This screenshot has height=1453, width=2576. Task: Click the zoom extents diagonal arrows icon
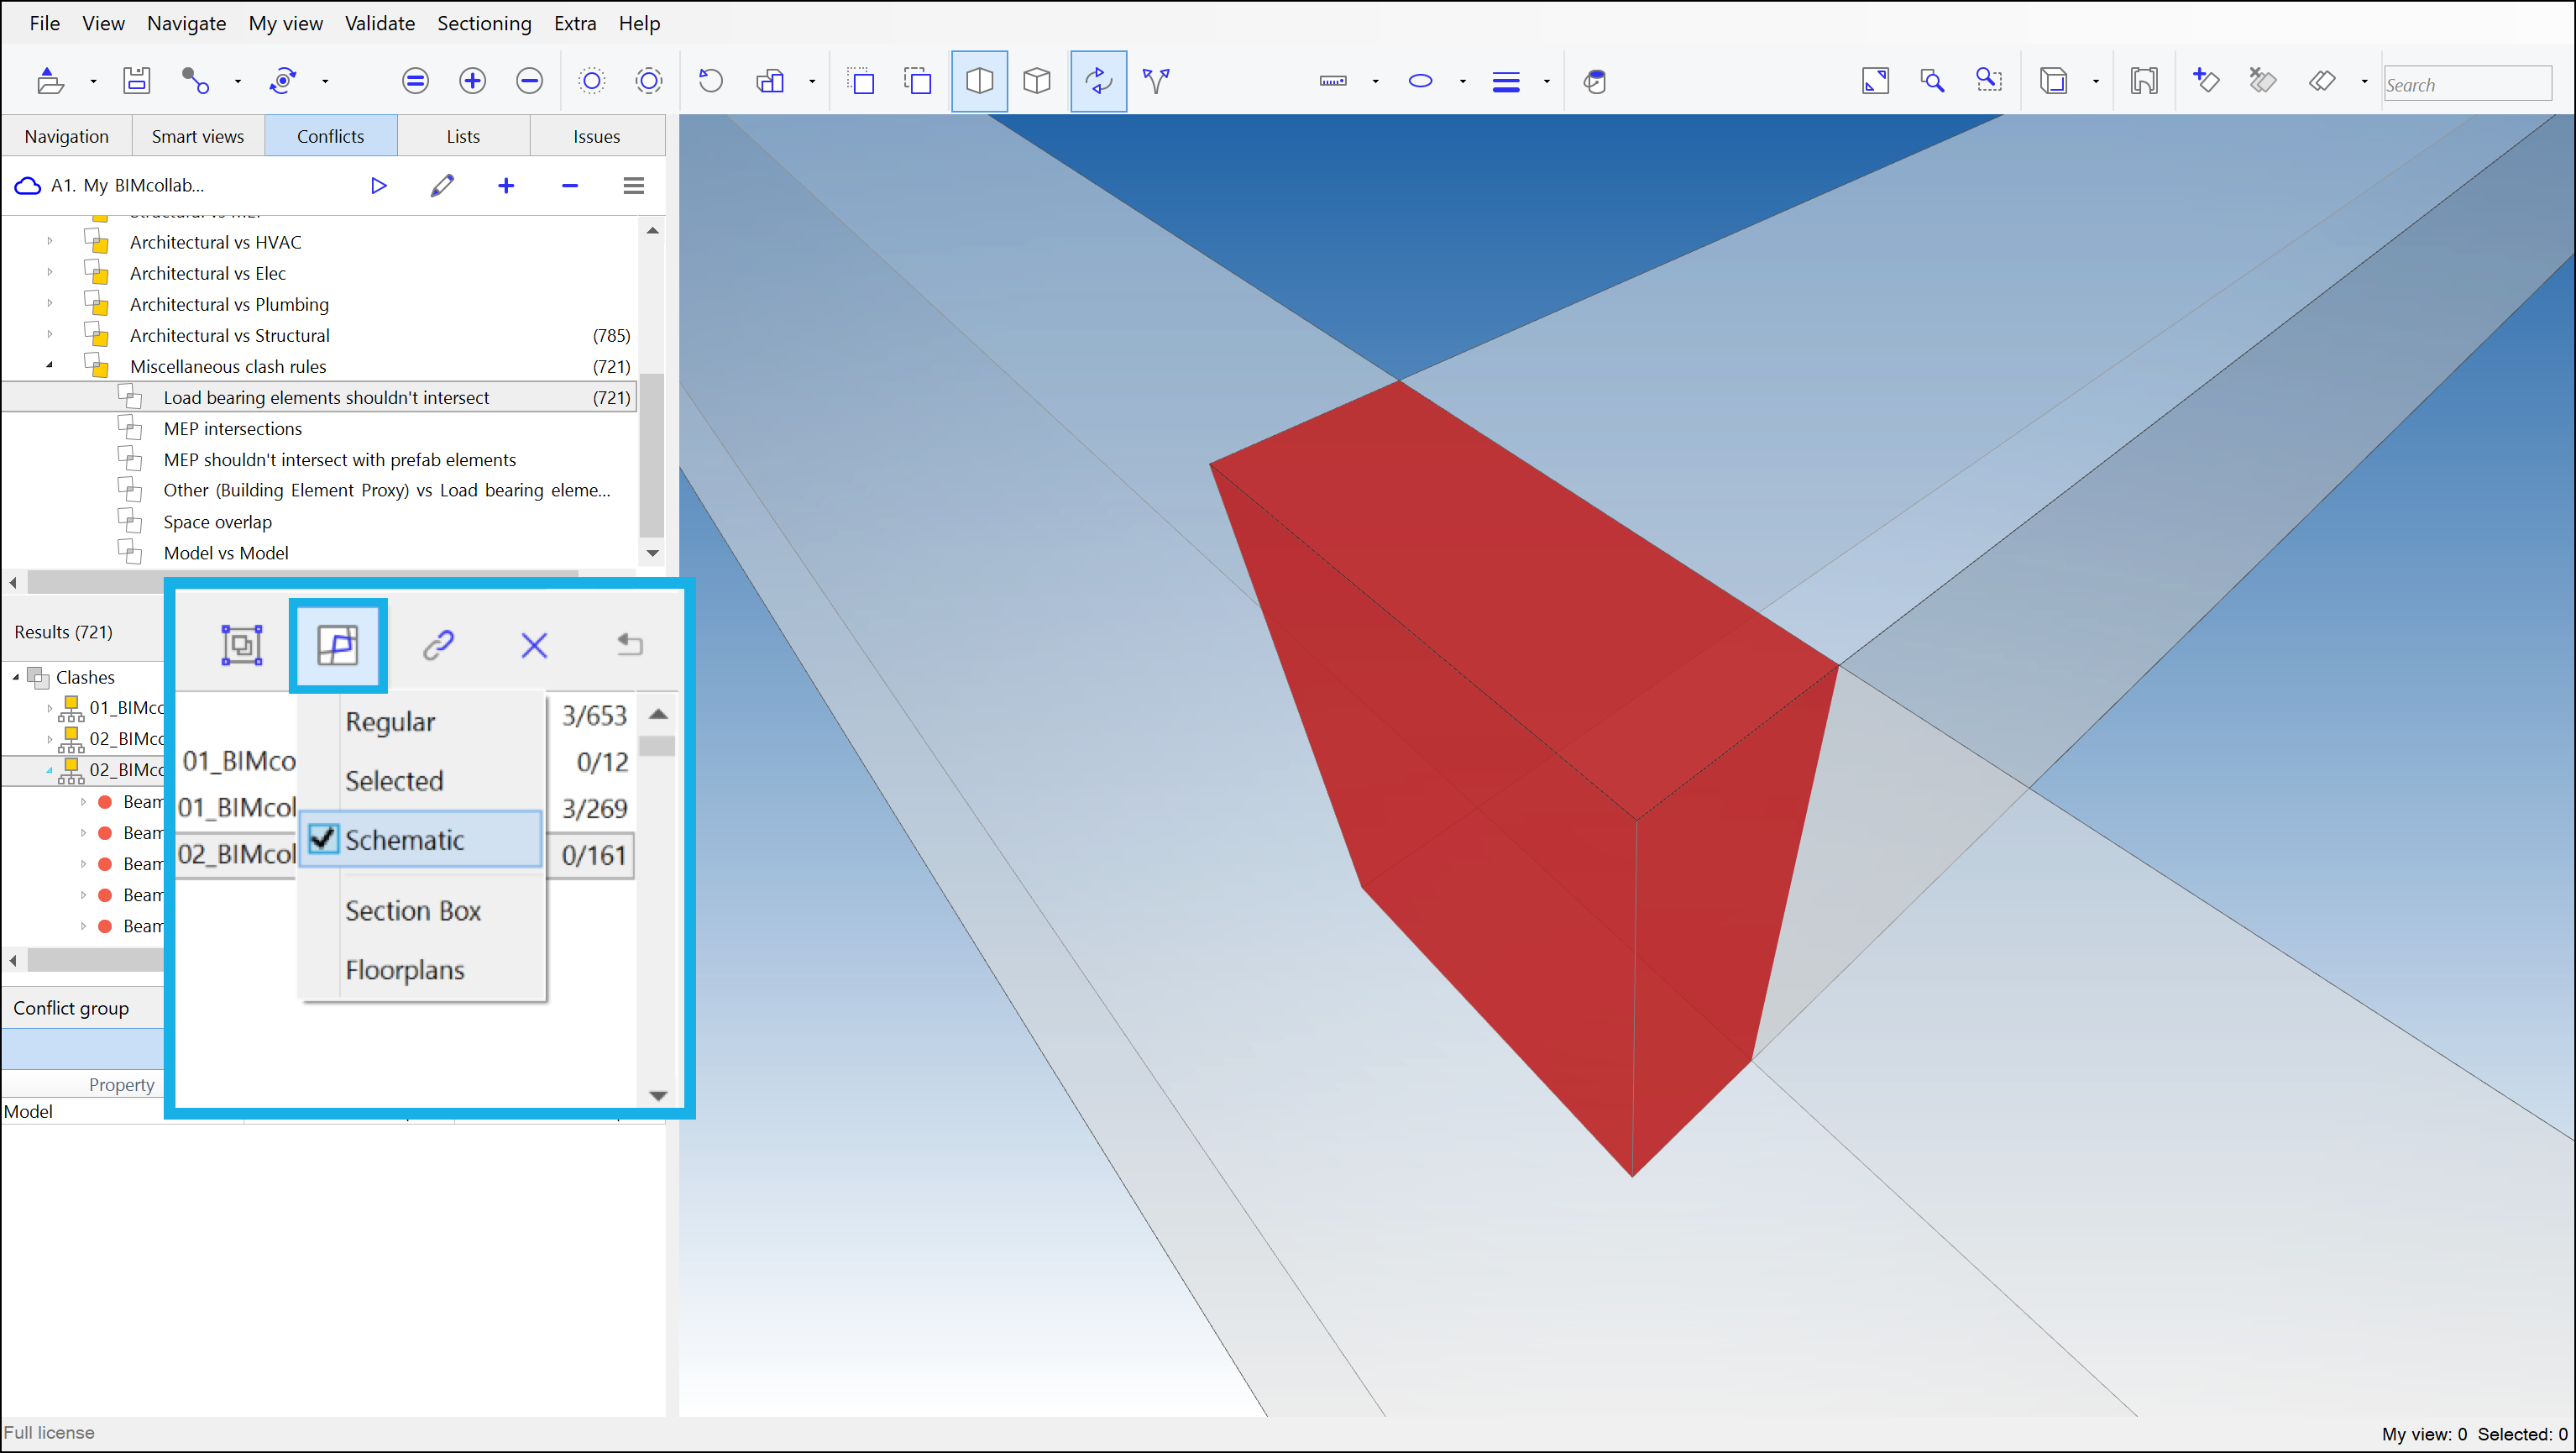coord(1875,81)
